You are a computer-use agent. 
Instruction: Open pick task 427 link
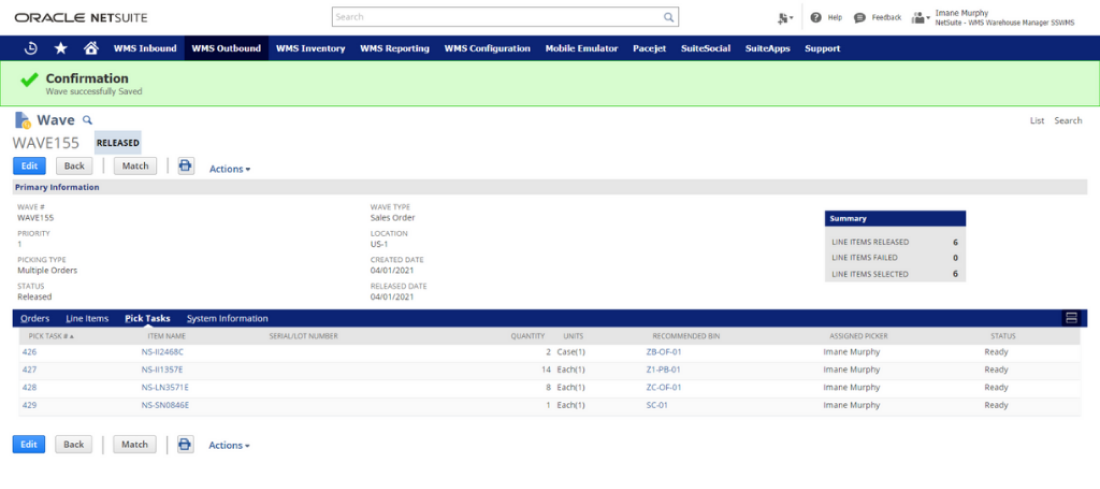tap(29, 370)
